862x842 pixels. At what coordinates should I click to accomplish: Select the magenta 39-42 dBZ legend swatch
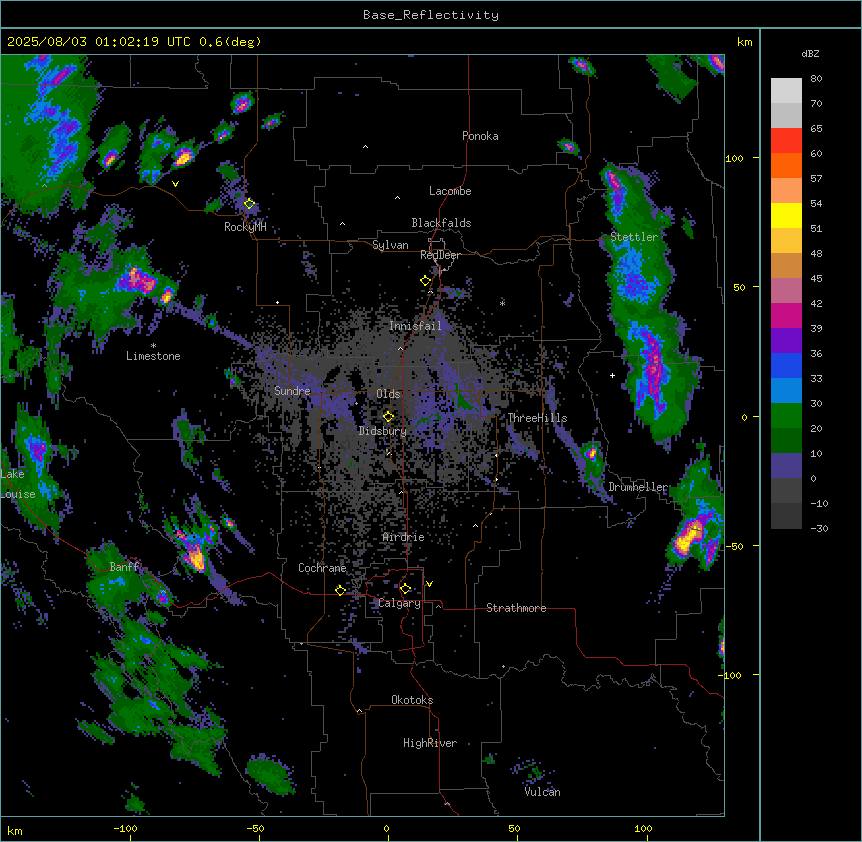(786, 316)
